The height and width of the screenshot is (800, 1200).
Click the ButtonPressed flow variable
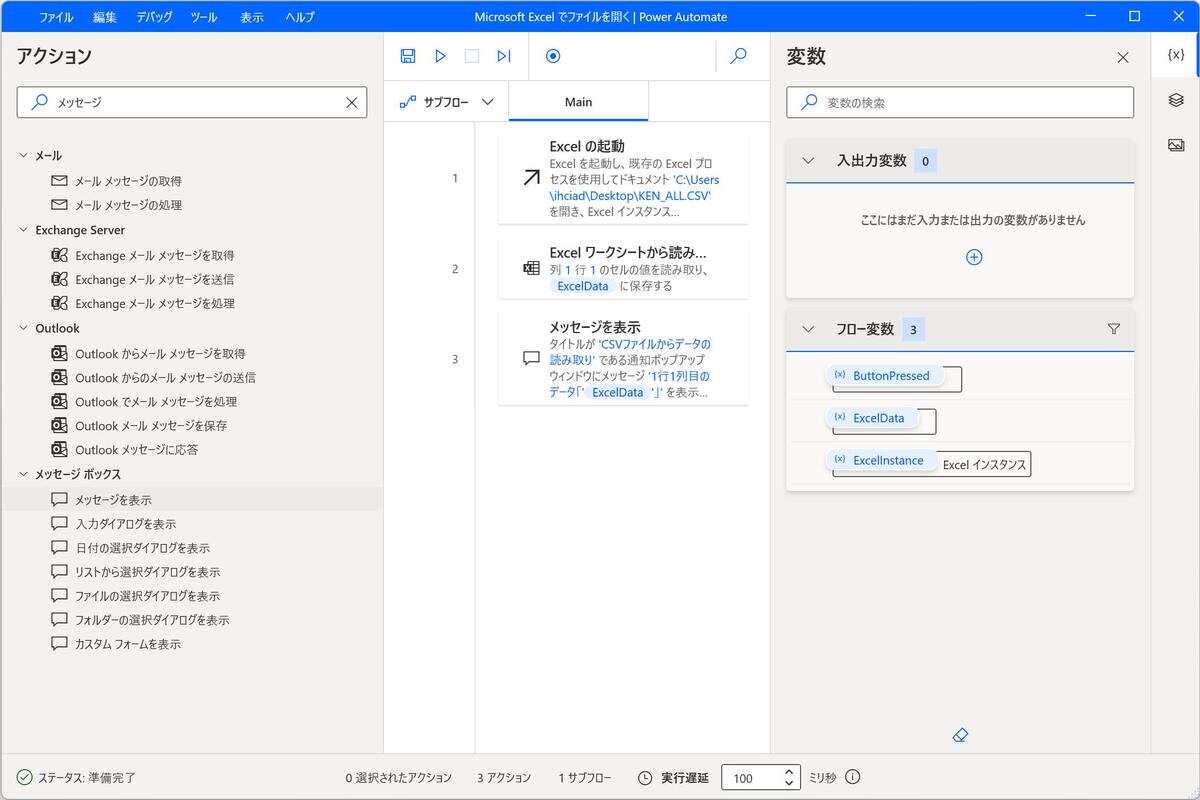(883, 376)
